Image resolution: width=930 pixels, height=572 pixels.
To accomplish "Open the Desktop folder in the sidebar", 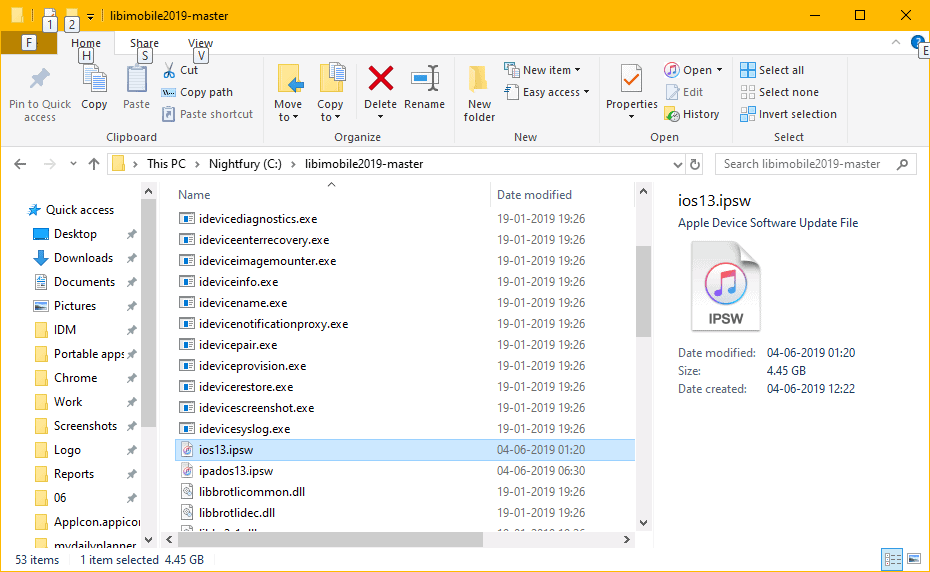I will click(75, 234).
